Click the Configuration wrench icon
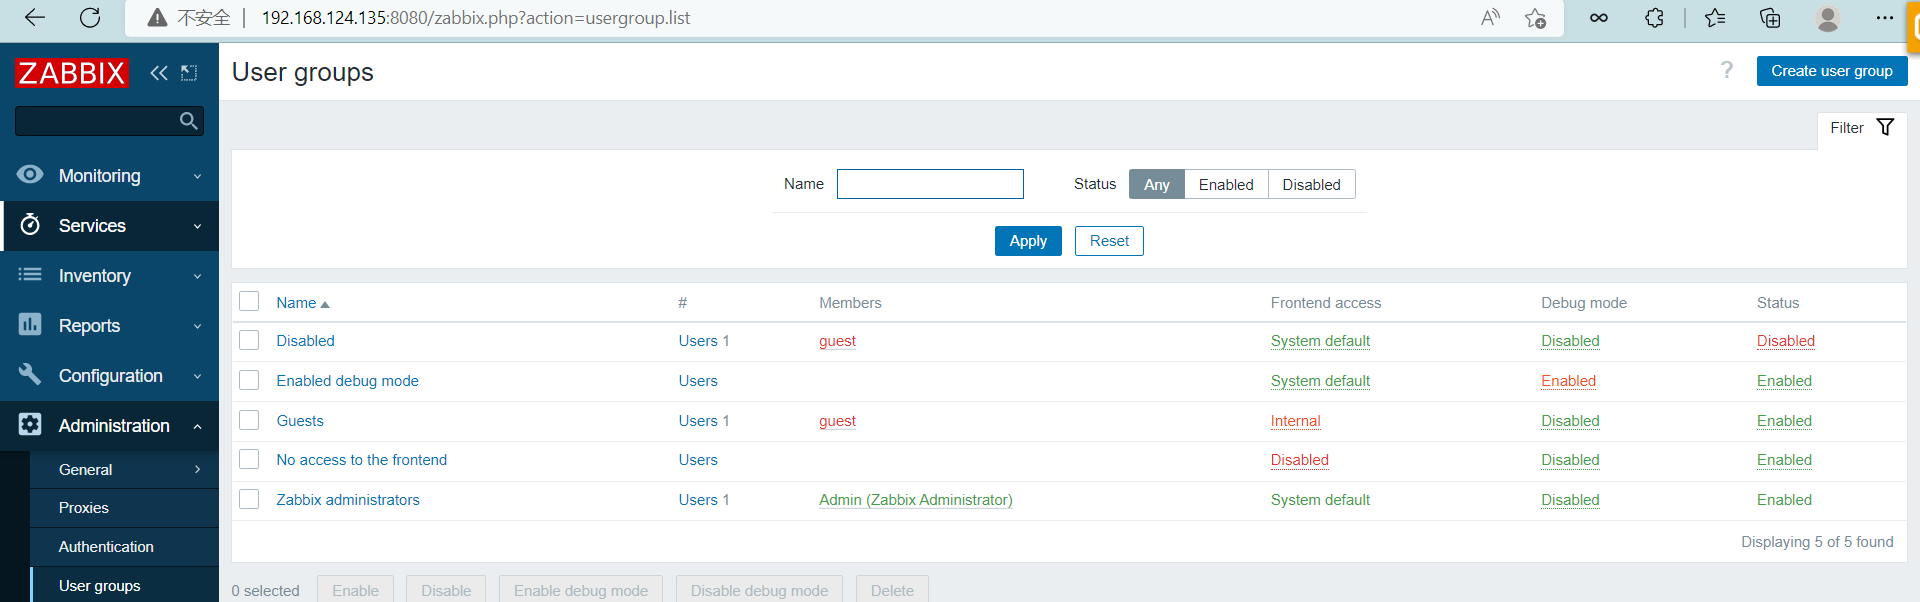This screenshot has width=1920, height=602. tap(30, 375)
